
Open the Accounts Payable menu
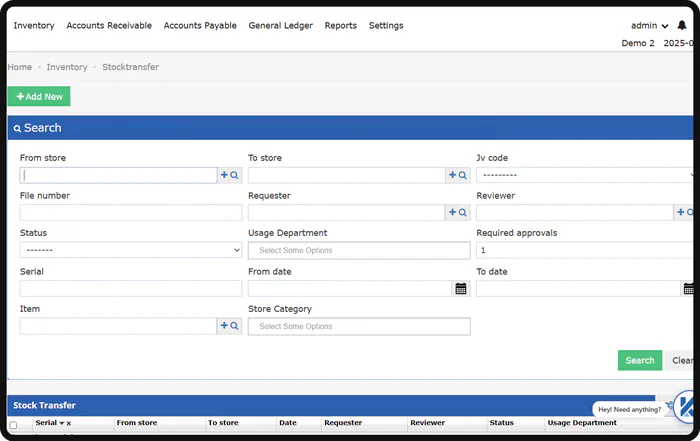pos(200,25)
